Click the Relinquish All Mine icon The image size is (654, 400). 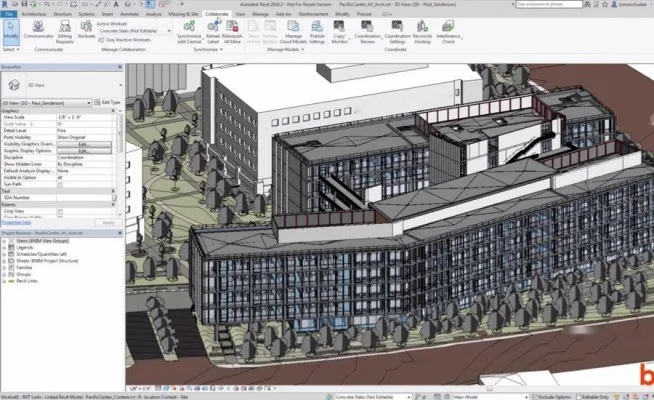[x=232, y=26]
